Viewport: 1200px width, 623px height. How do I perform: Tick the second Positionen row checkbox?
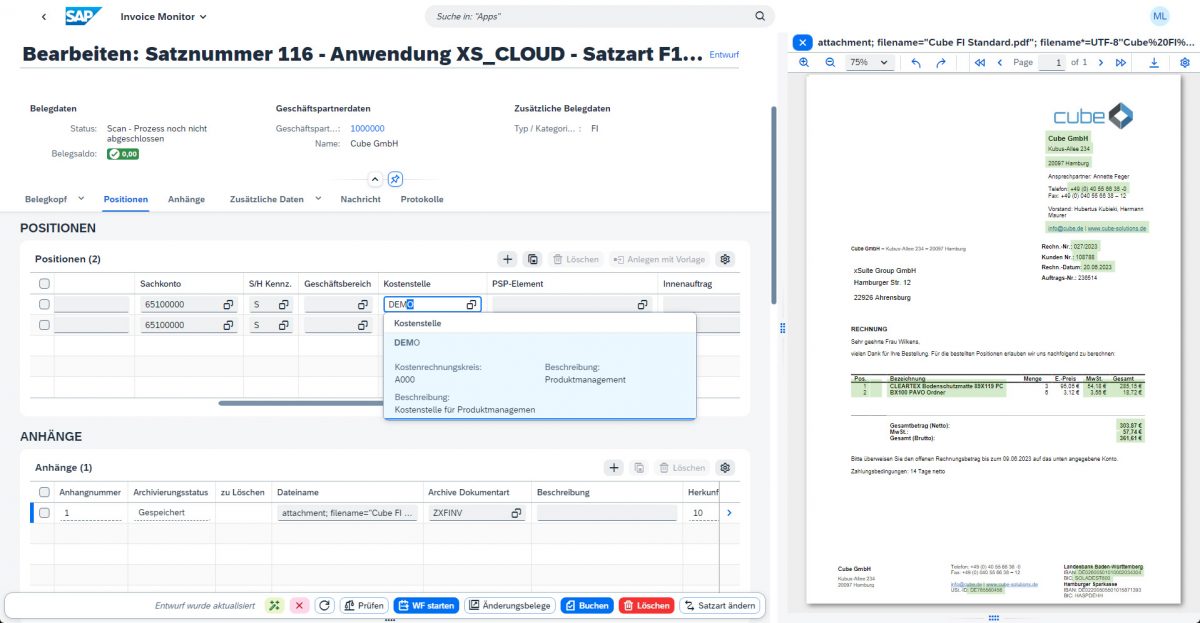coord(42,324)
